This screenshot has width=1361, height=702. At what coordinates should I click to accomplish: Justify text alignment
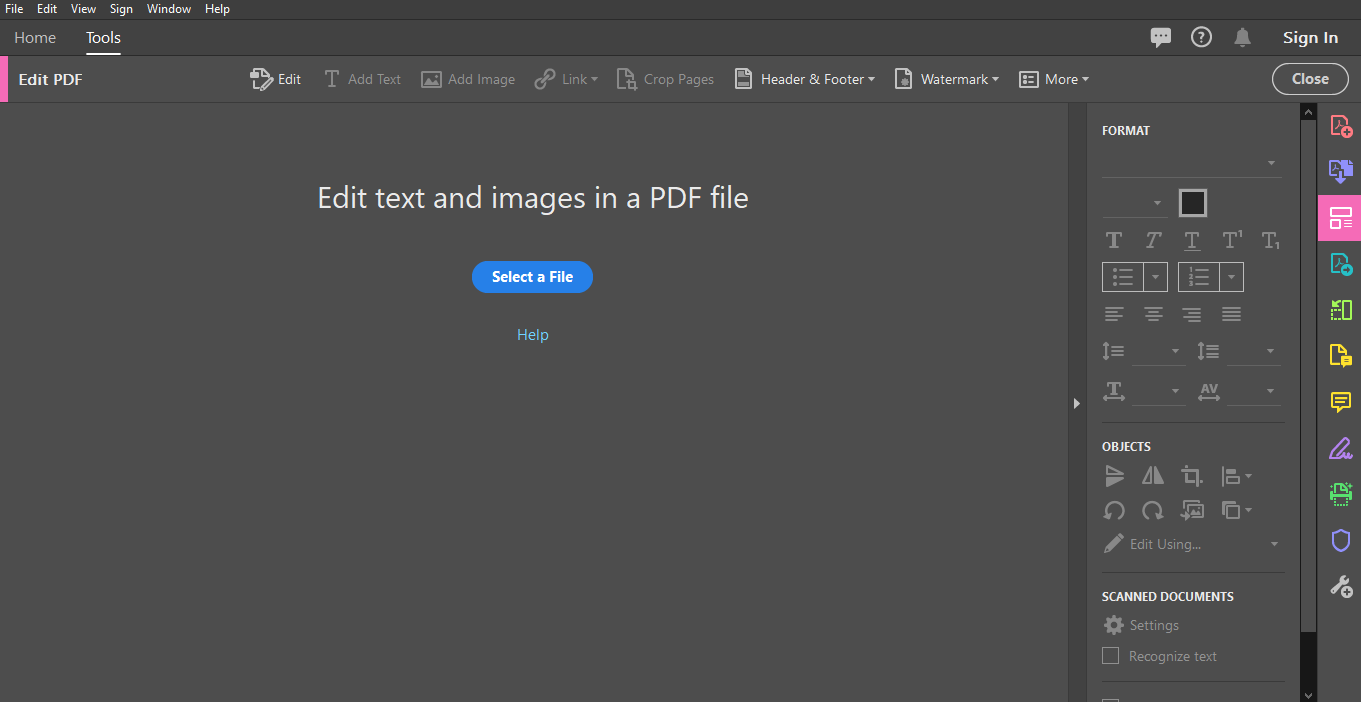pyautogui.click(x=1232, y=314)
